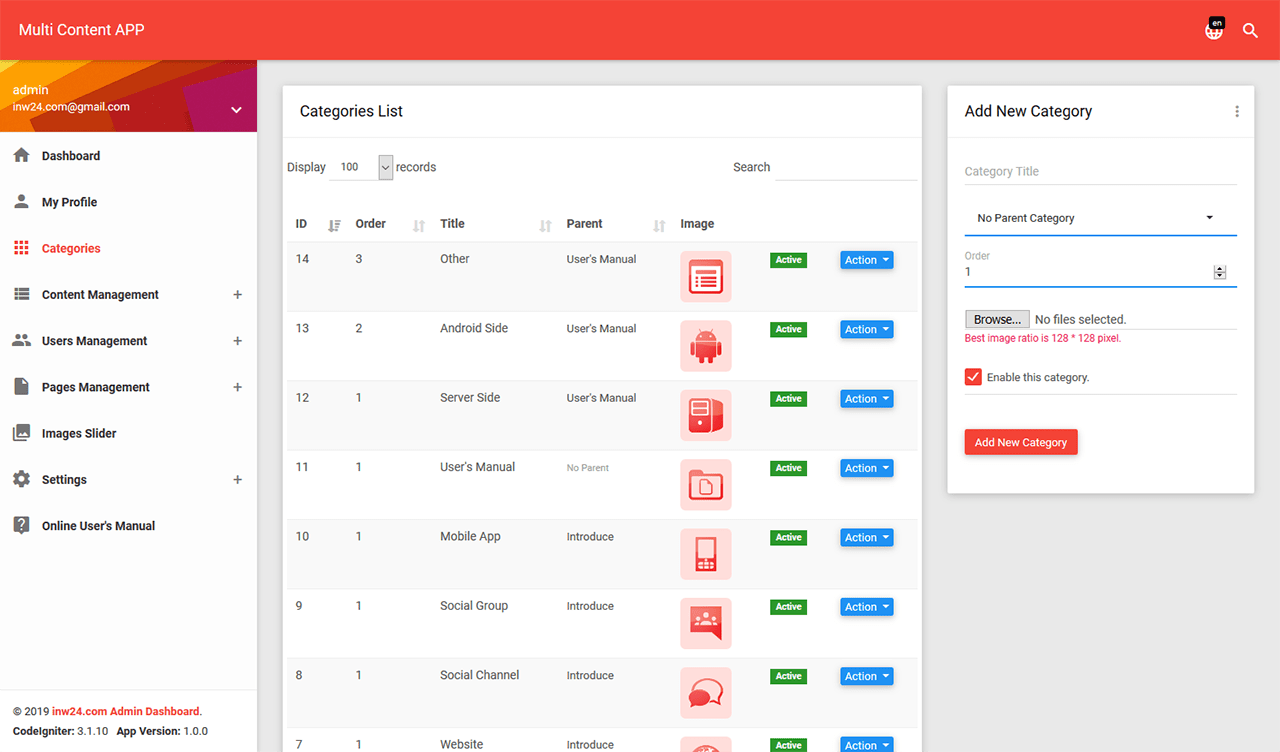Toggle Active status for Other category
1280x752 pixels.
[x=788, y=260]
